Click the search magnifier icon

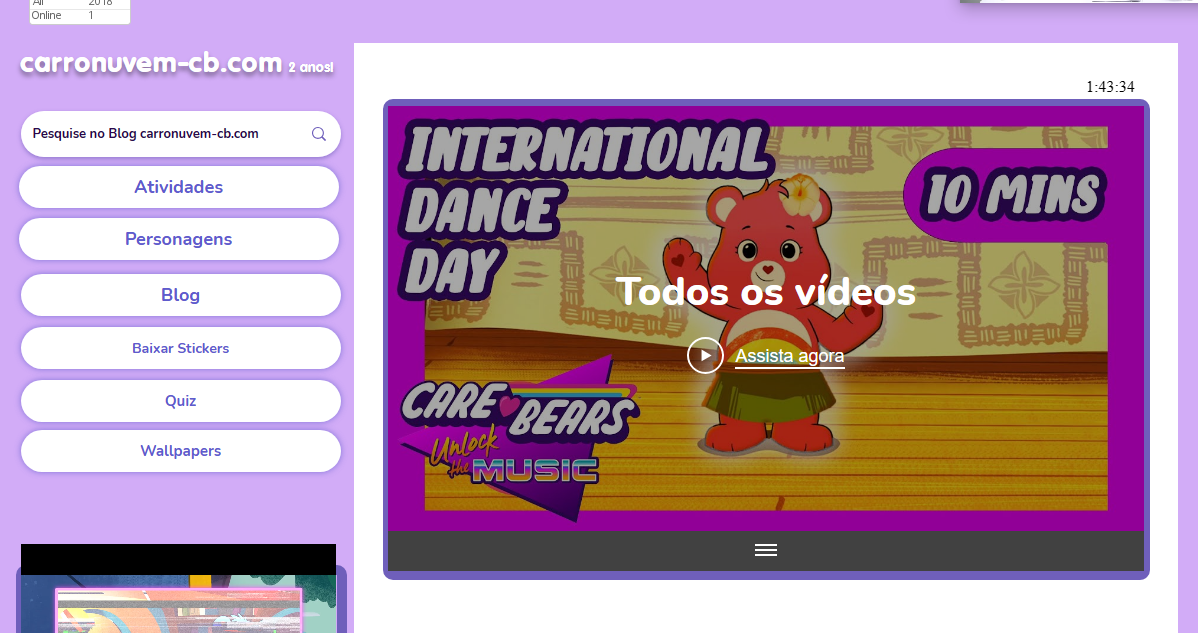tap(319, 134)
